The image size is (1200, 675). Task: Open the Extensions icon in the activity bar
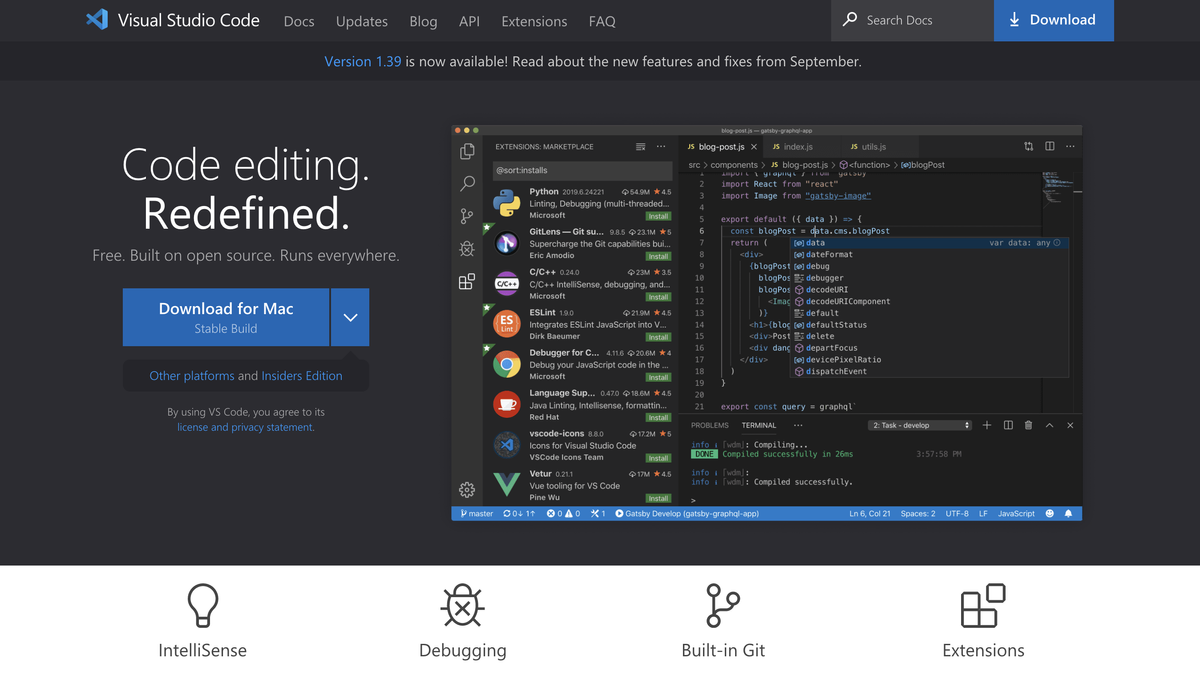(468, 282)
